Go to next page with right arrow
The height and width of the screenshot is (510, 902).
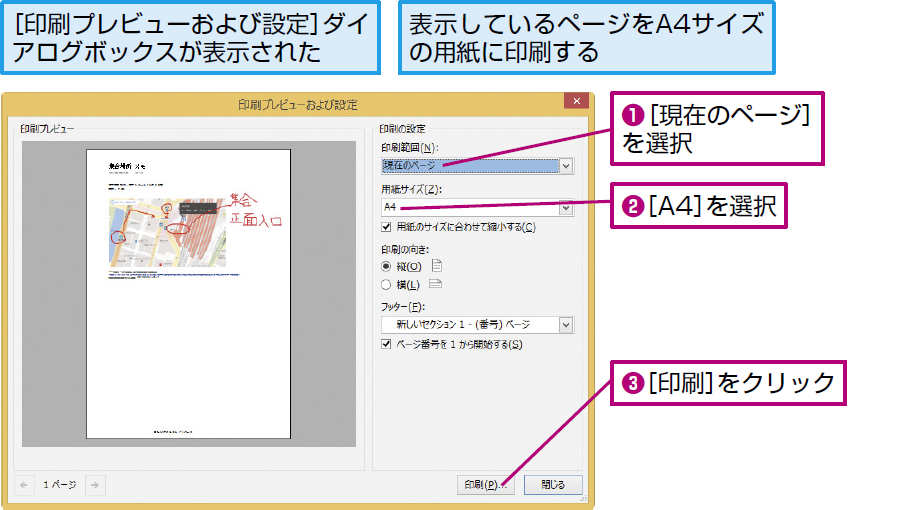95,485
